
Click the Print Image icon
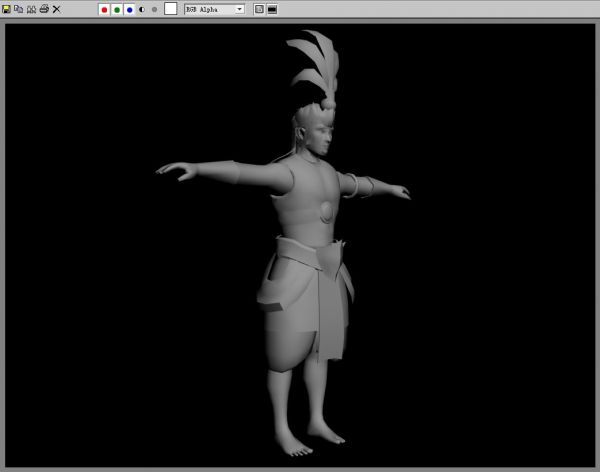click(x=43, y=8)
